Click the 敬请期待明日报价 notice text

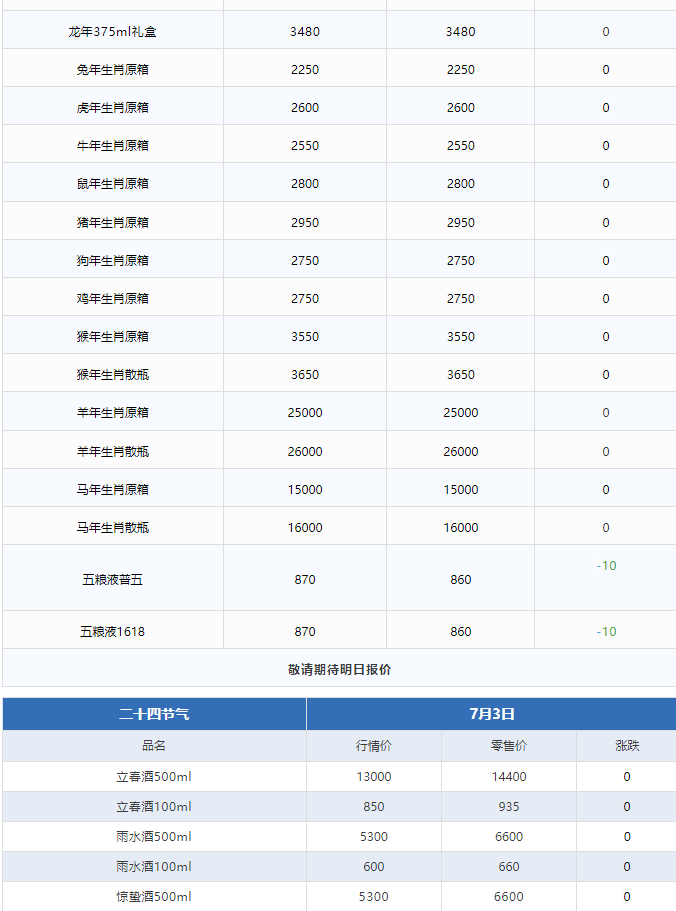pos(339,669)
